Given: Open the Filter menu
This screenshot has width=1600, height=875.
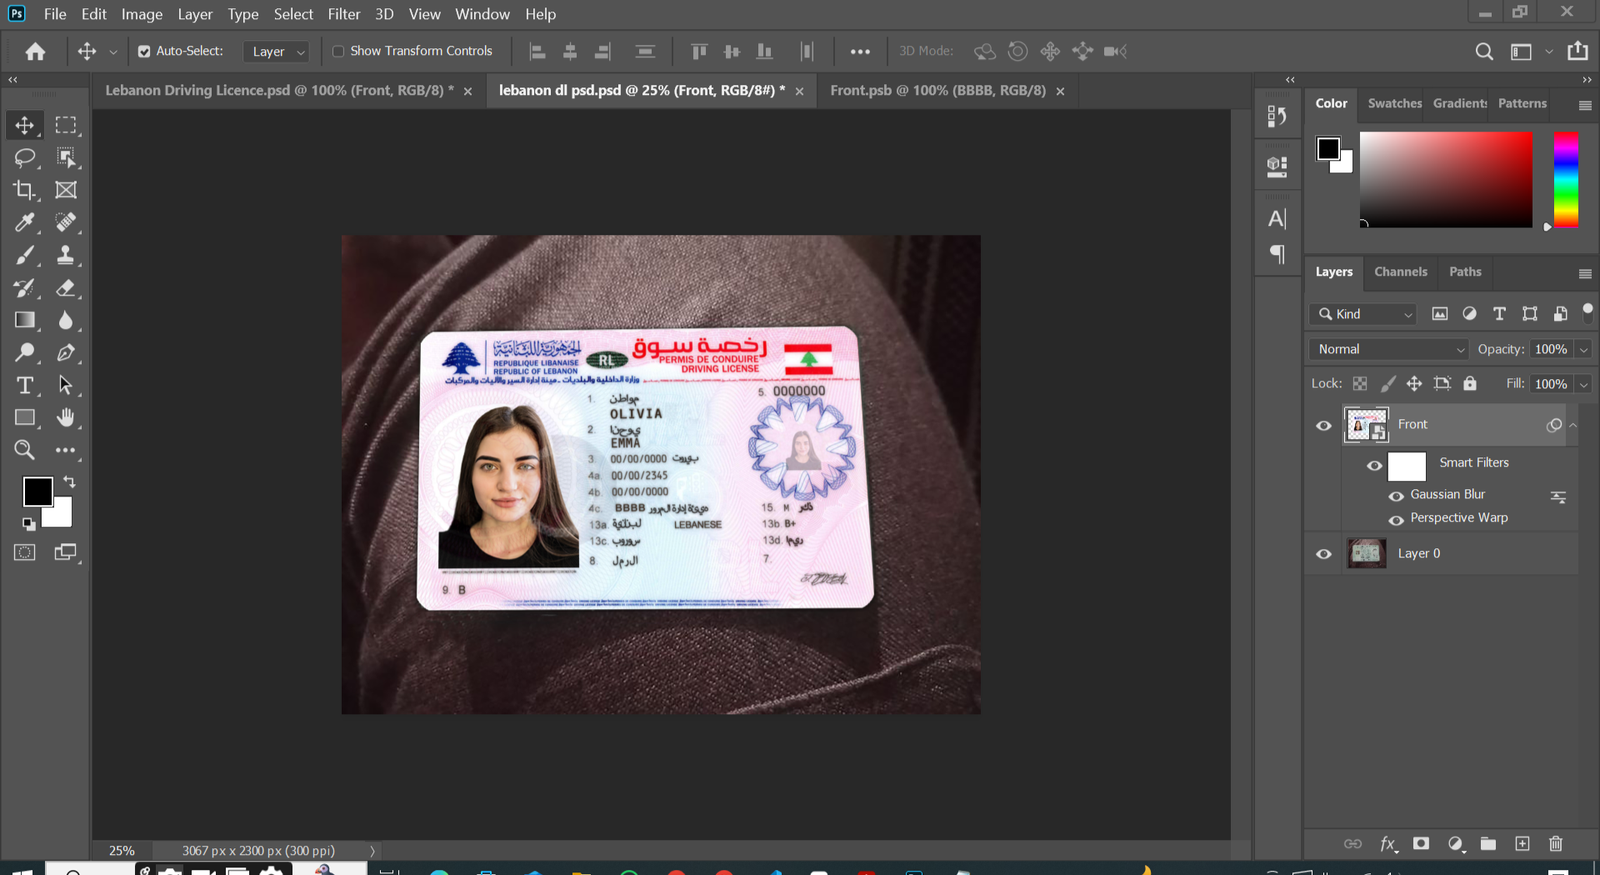Looking at the screenshot, I should tap(344, 14).
